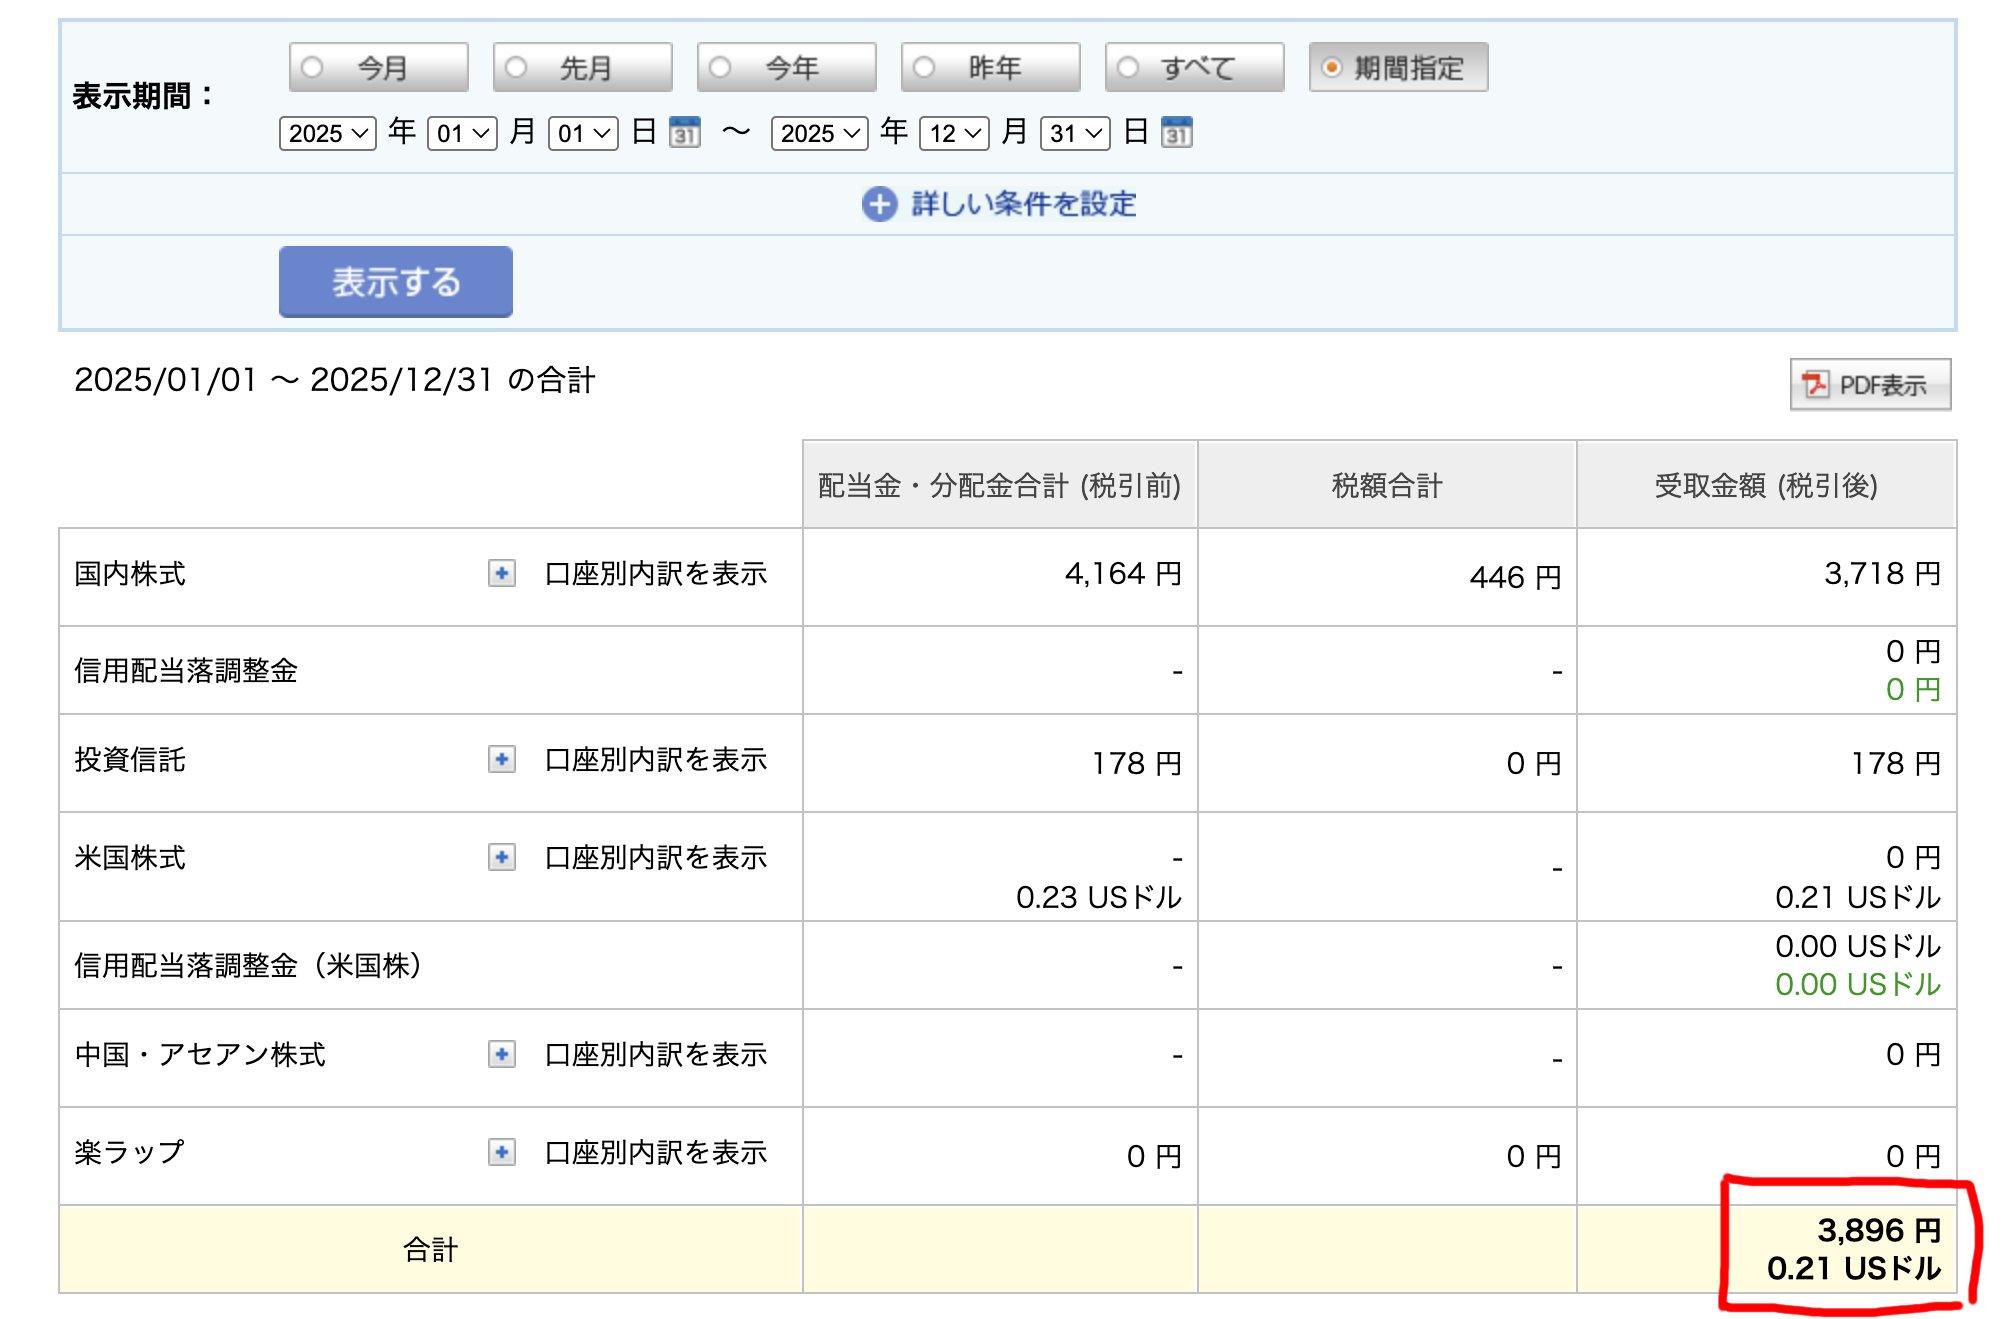Open the start year 2025 dropdown
This screenshot has height=1319, width=2001.
click(328, 133)
